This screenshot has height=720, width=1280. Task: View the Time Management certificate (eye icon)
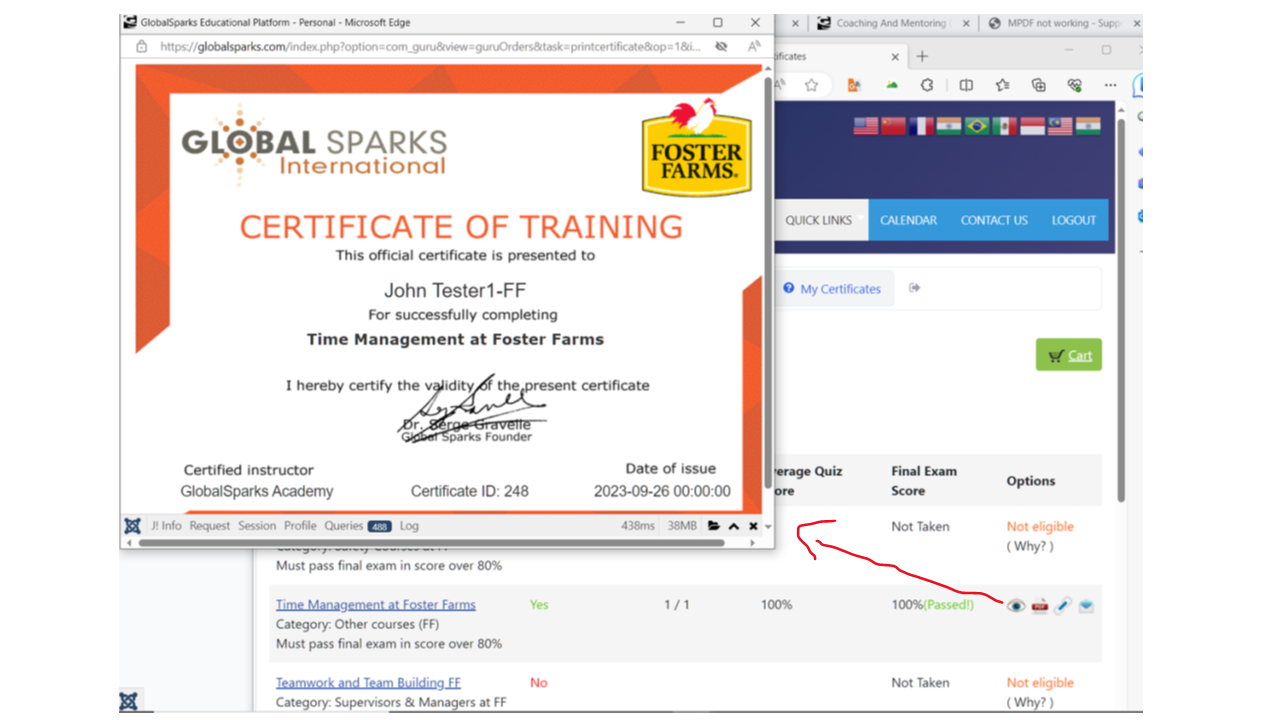click(1016, 605)
